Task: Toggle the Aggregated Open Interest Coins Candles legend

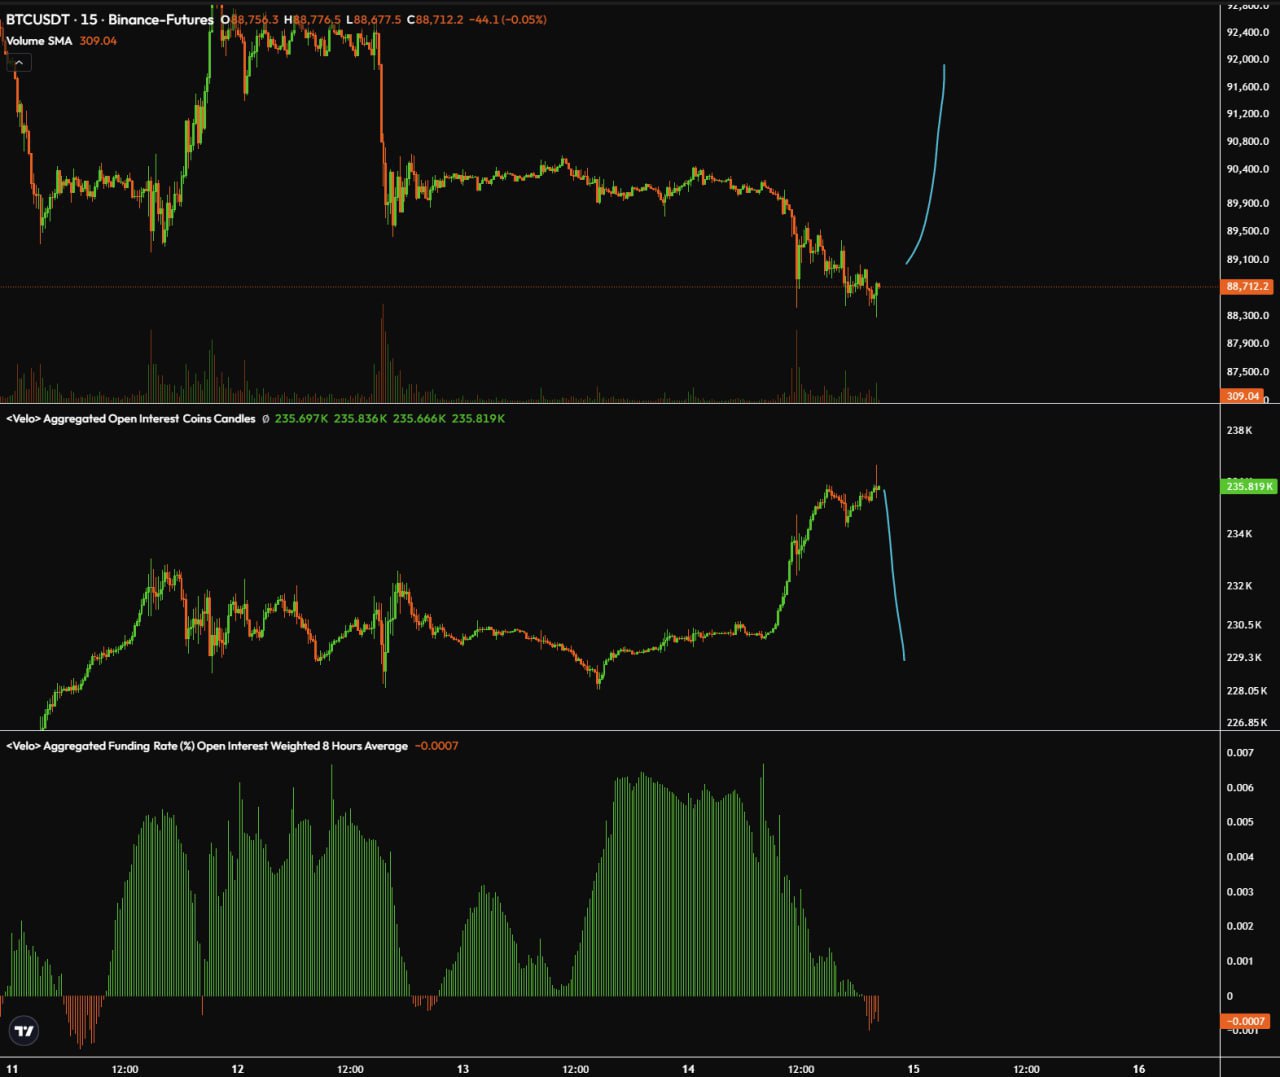Action: pyautogui.click(x=128, y=418)
